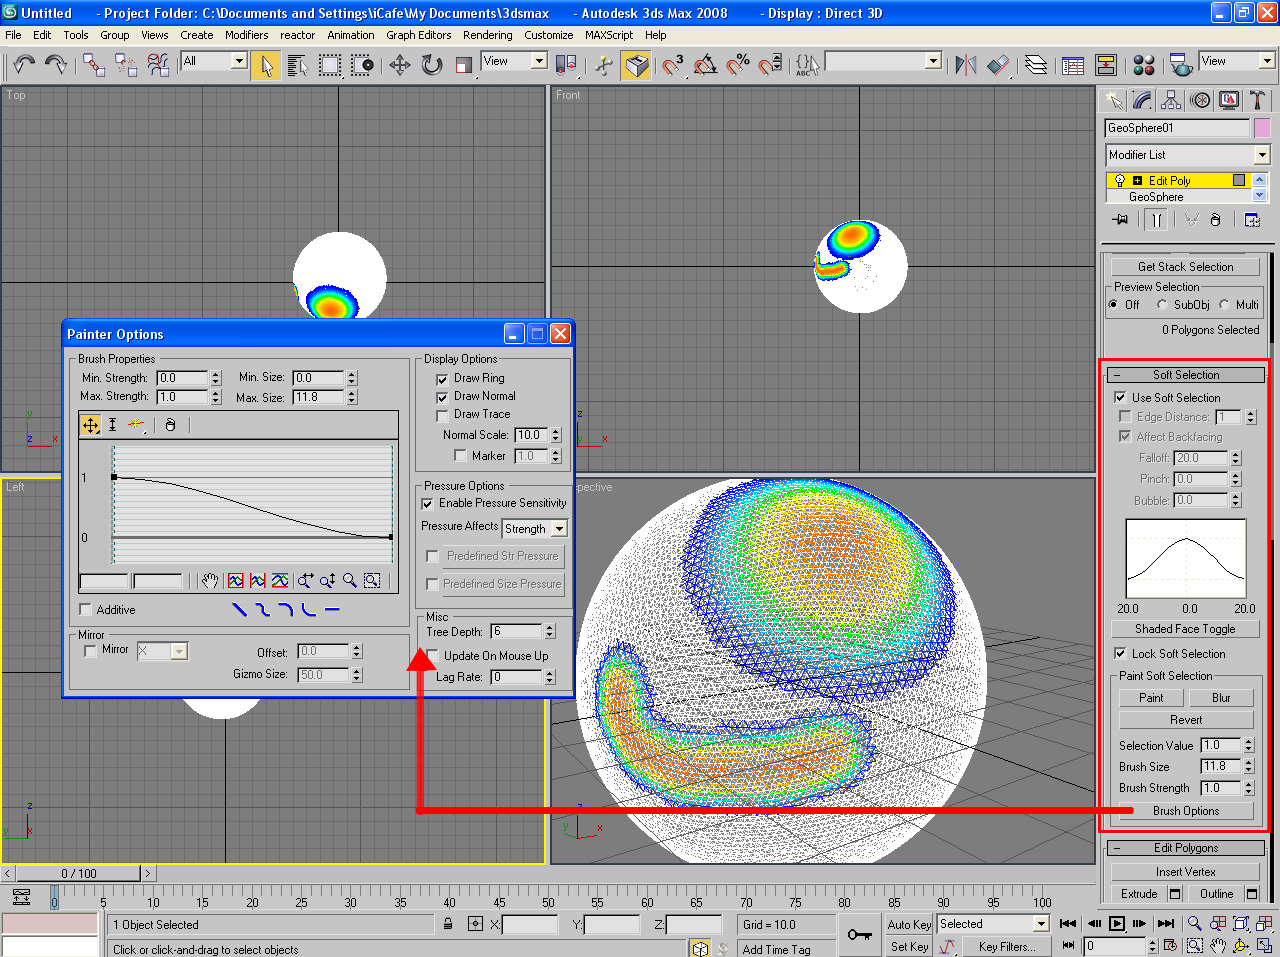Open Select by Name list icon
Image resolution: width=1280 pixels, height=957 pixels.
[297, 65]
